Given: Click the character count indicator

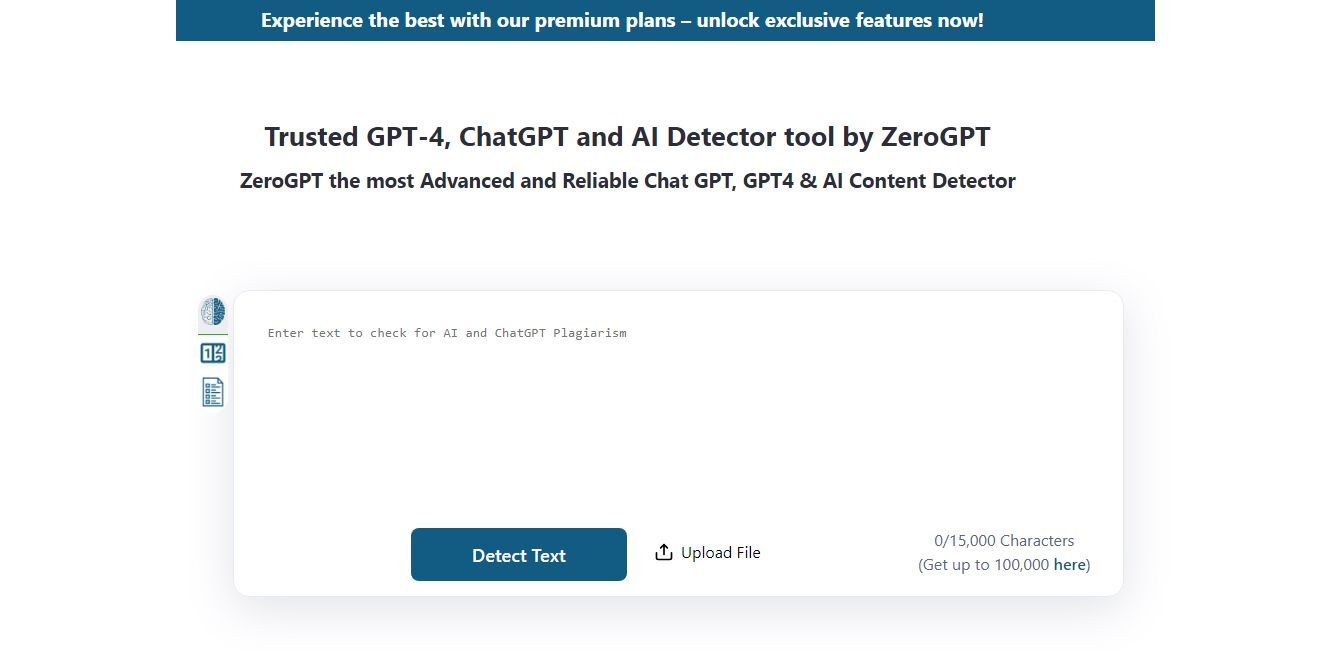Looking at the screenshot, I should pyautogui.click(x=1003, y=540).
